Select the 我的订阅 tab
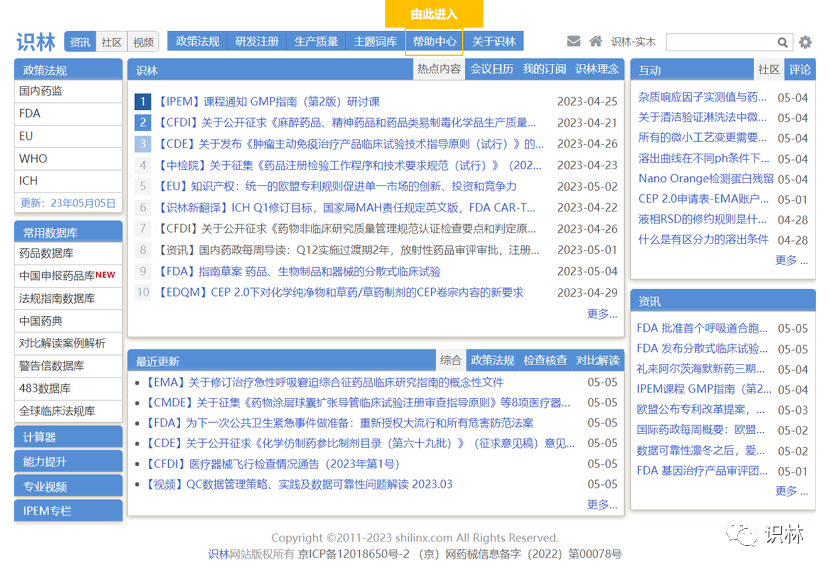 tap(544, 69)
